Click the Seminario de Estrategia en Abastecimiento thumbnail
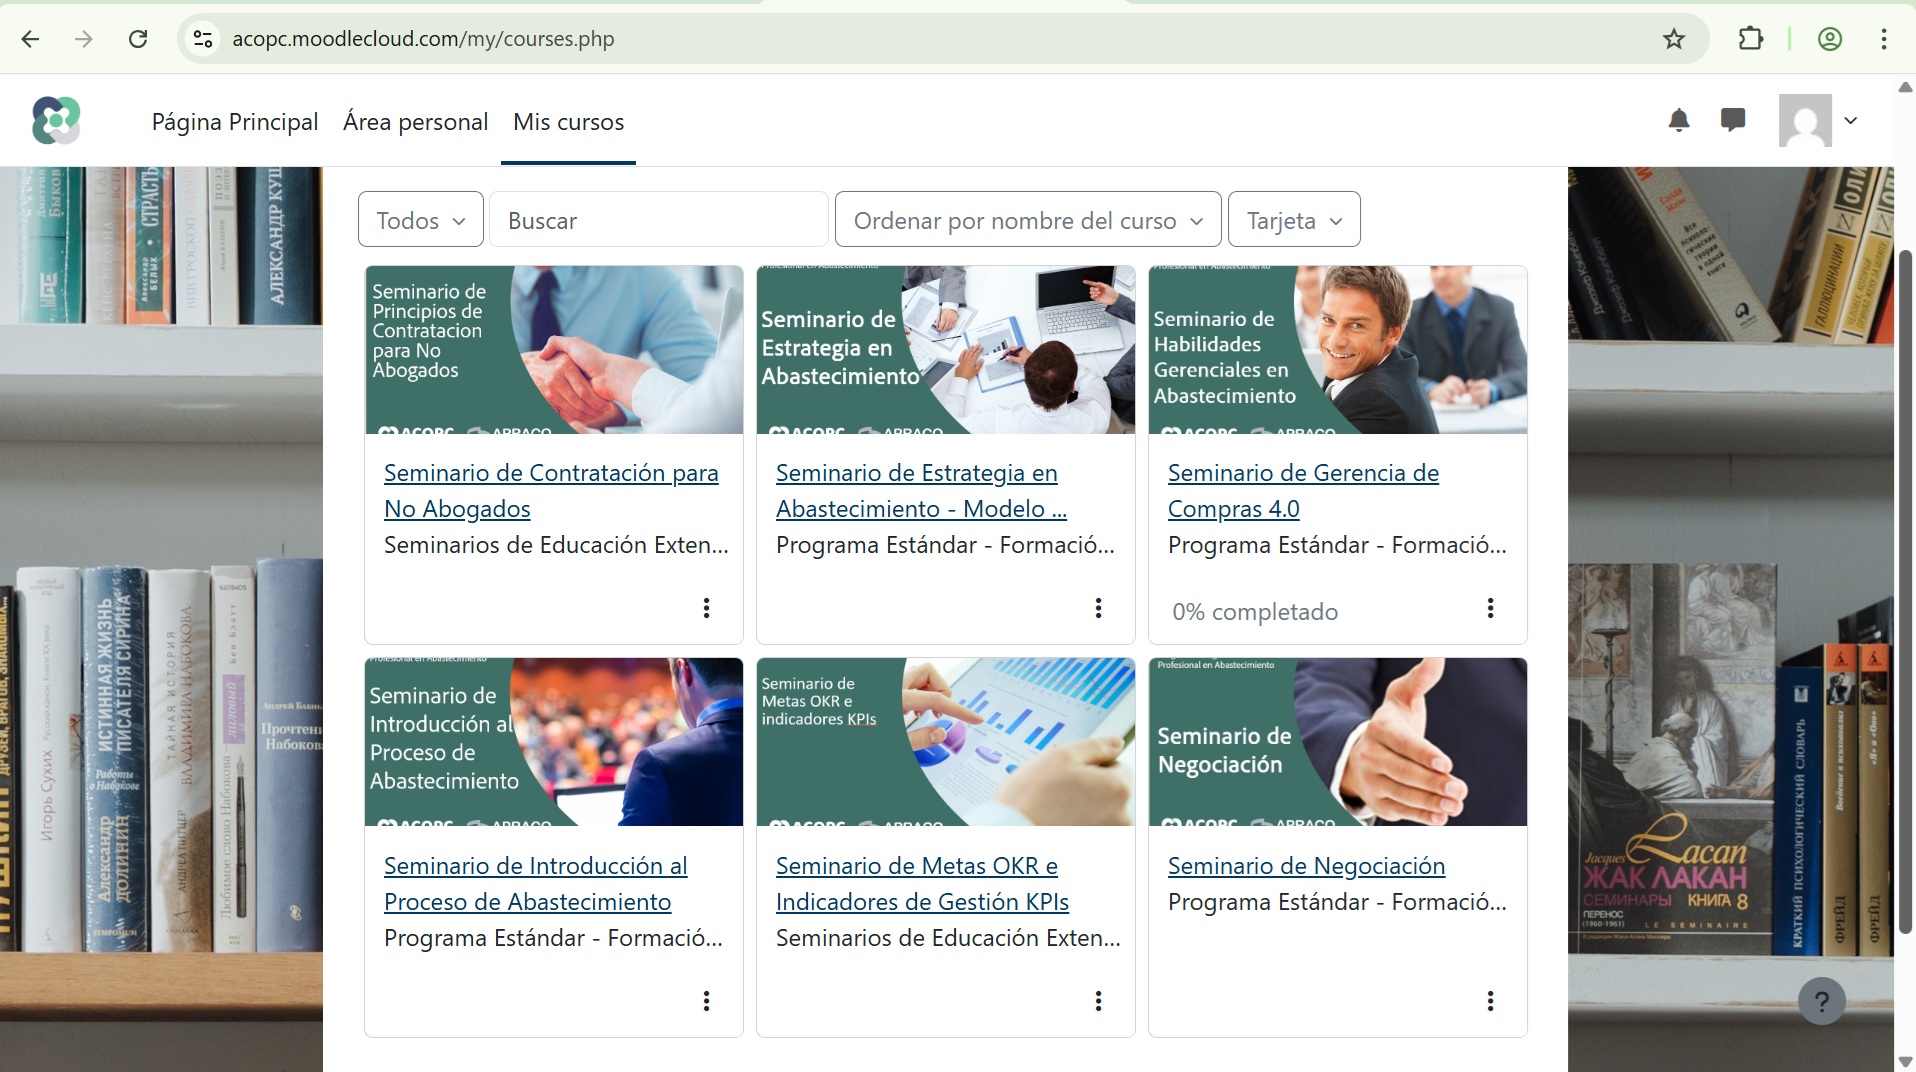Image resolution: width=1916 pixels, height=1072 pixels. [x=945, y=350]
